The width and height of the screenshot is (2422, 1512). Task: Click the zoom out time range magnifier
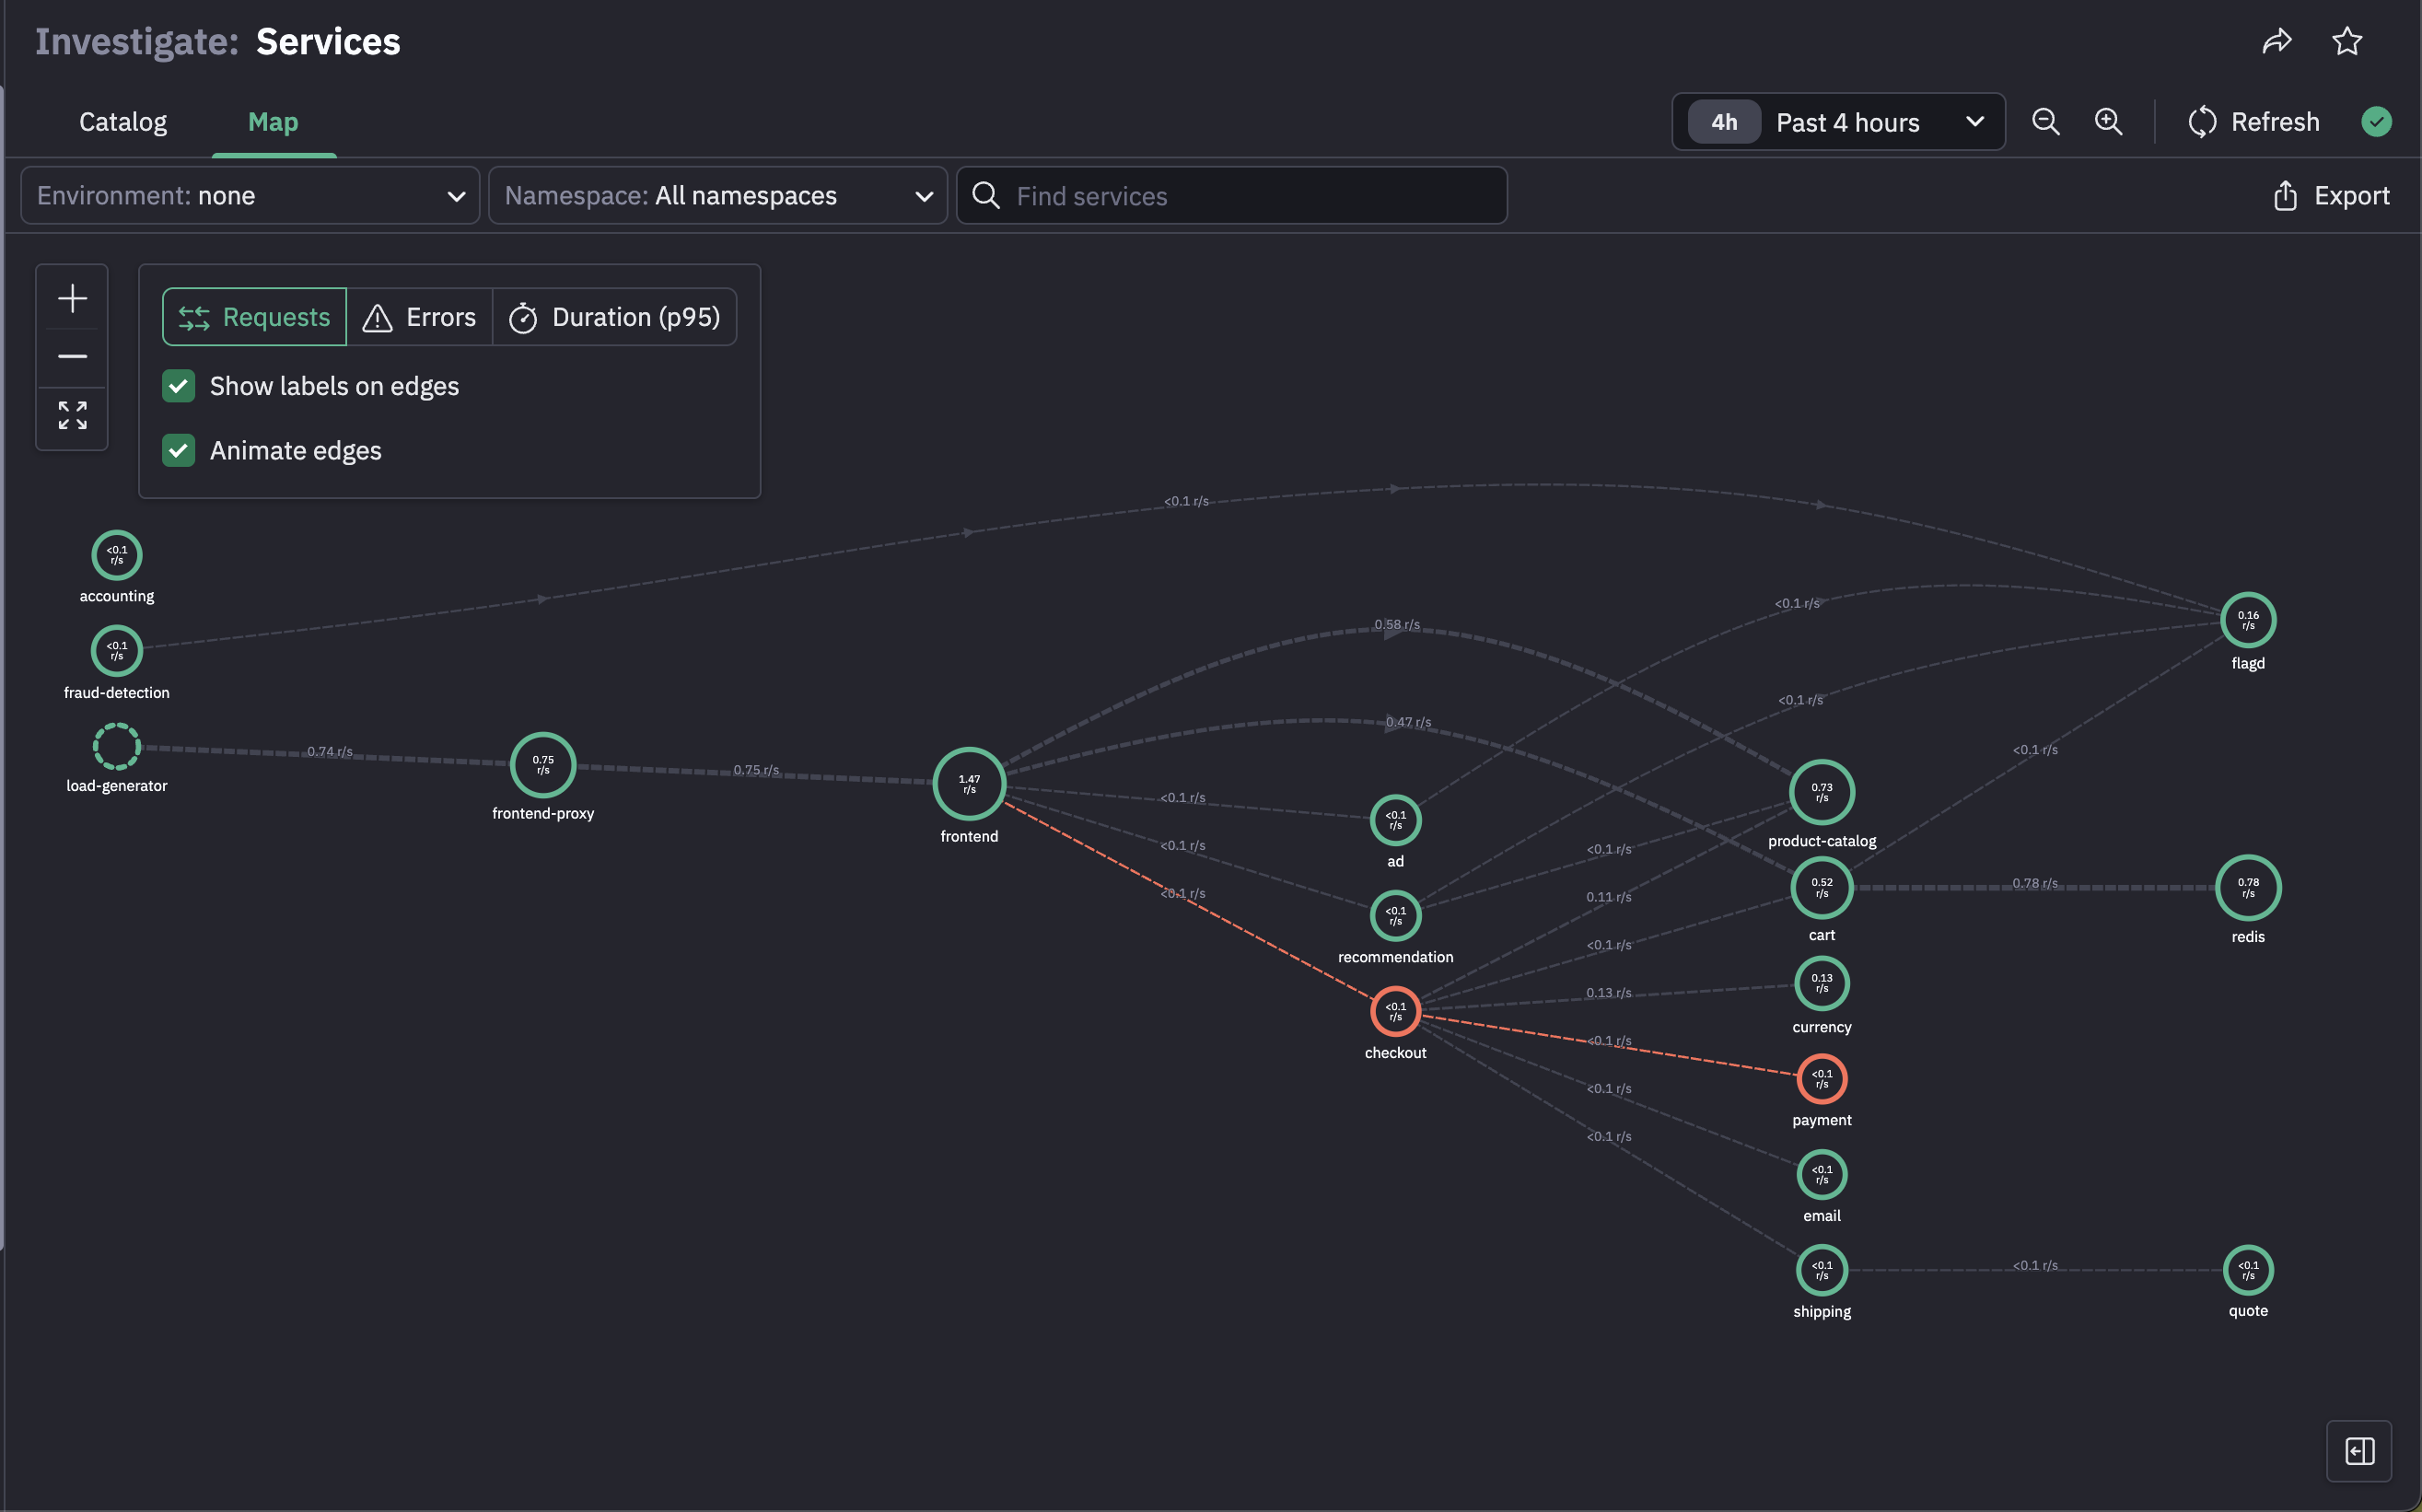[x=2045, y=122]
